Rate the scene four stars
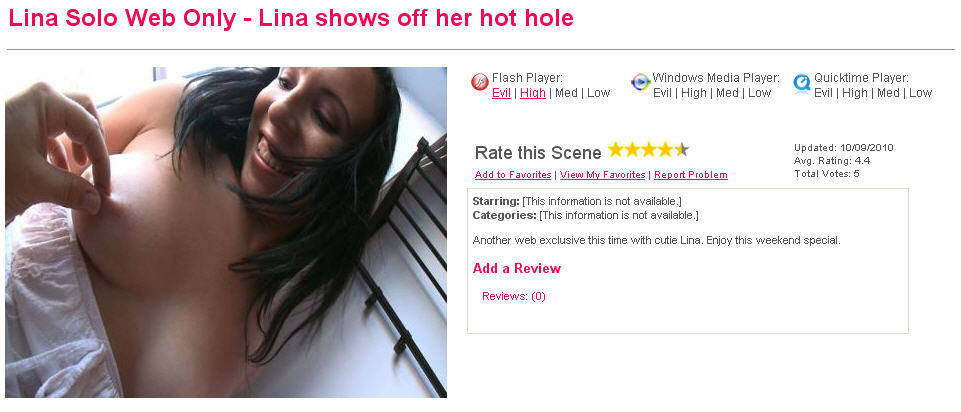Viewport: 961px width, 412px height. click(x=666, y=150)
